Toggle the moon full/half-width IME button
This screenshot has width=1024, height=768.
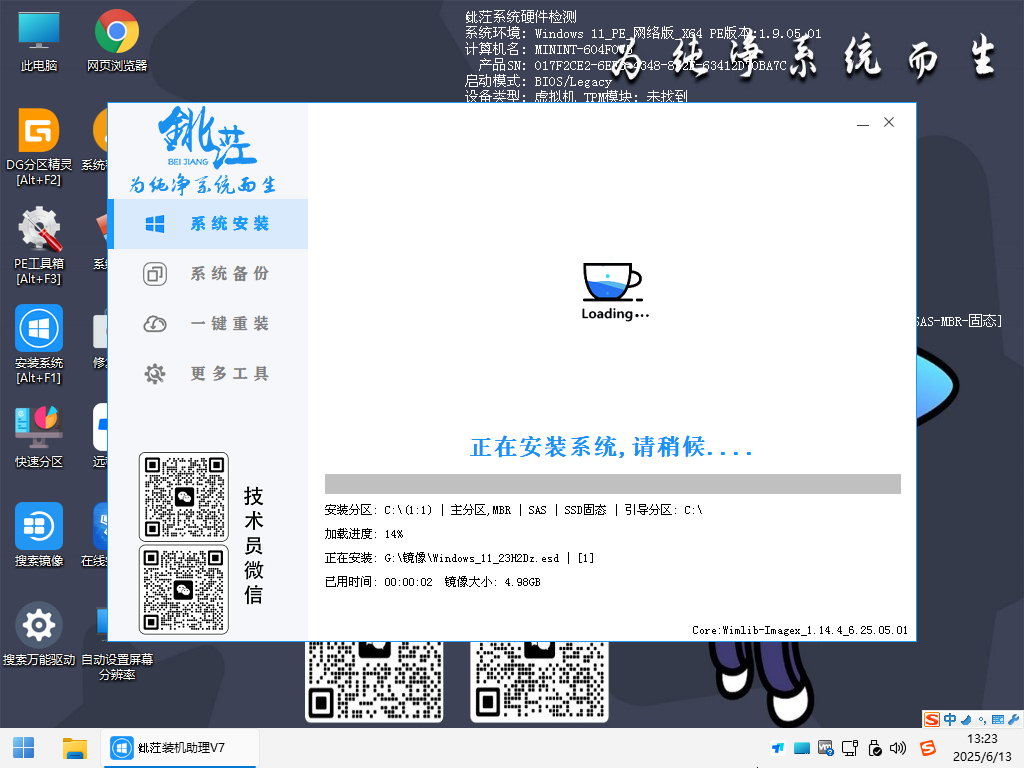point(966,720)
